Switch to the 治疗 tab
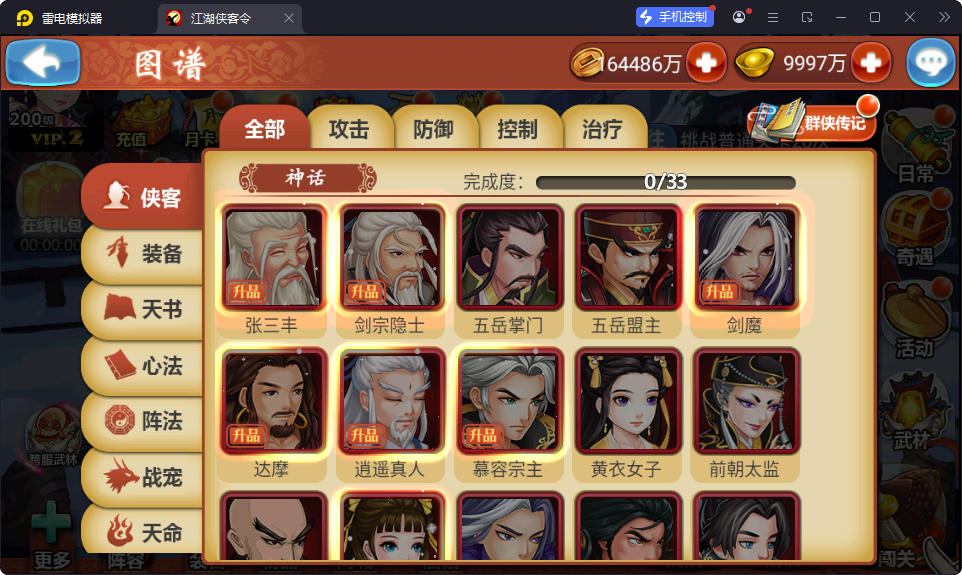Image resolution: width=962 pixels, height=575 pixels. pyautogui.click(x=602, y=129)
